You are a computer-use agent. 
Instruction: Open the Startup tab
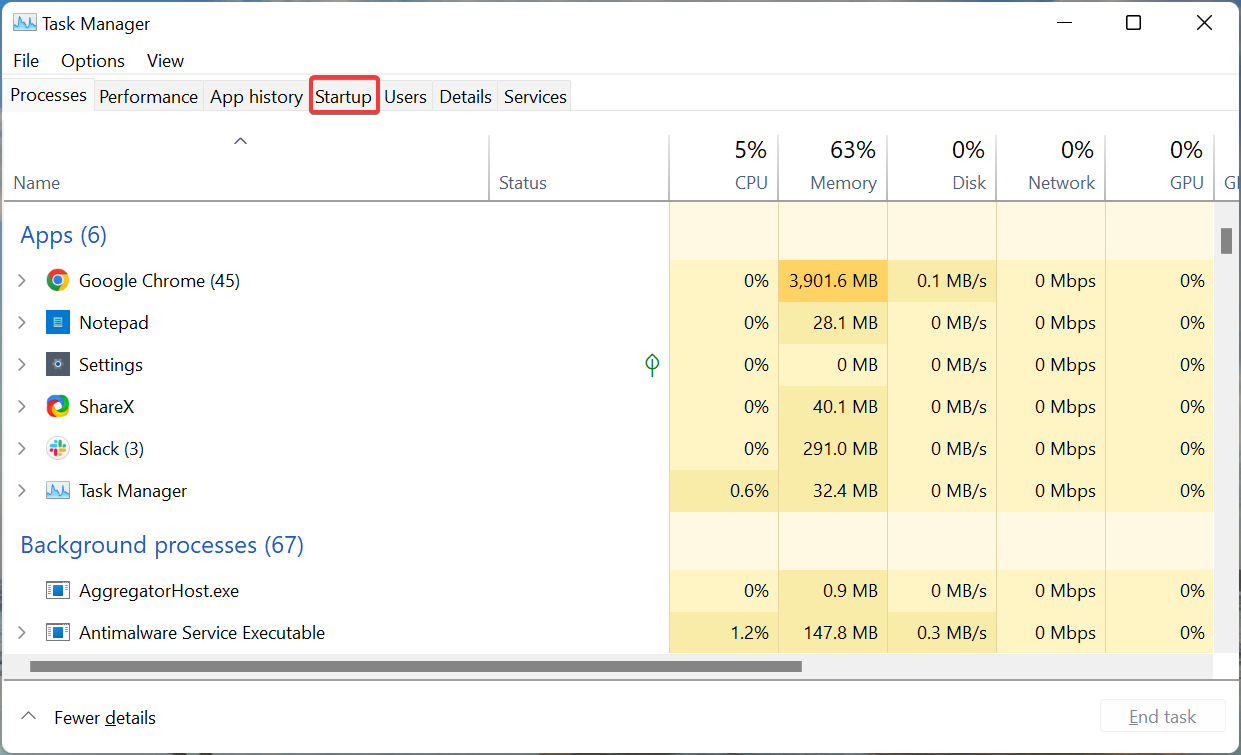(x=343, y=96)
